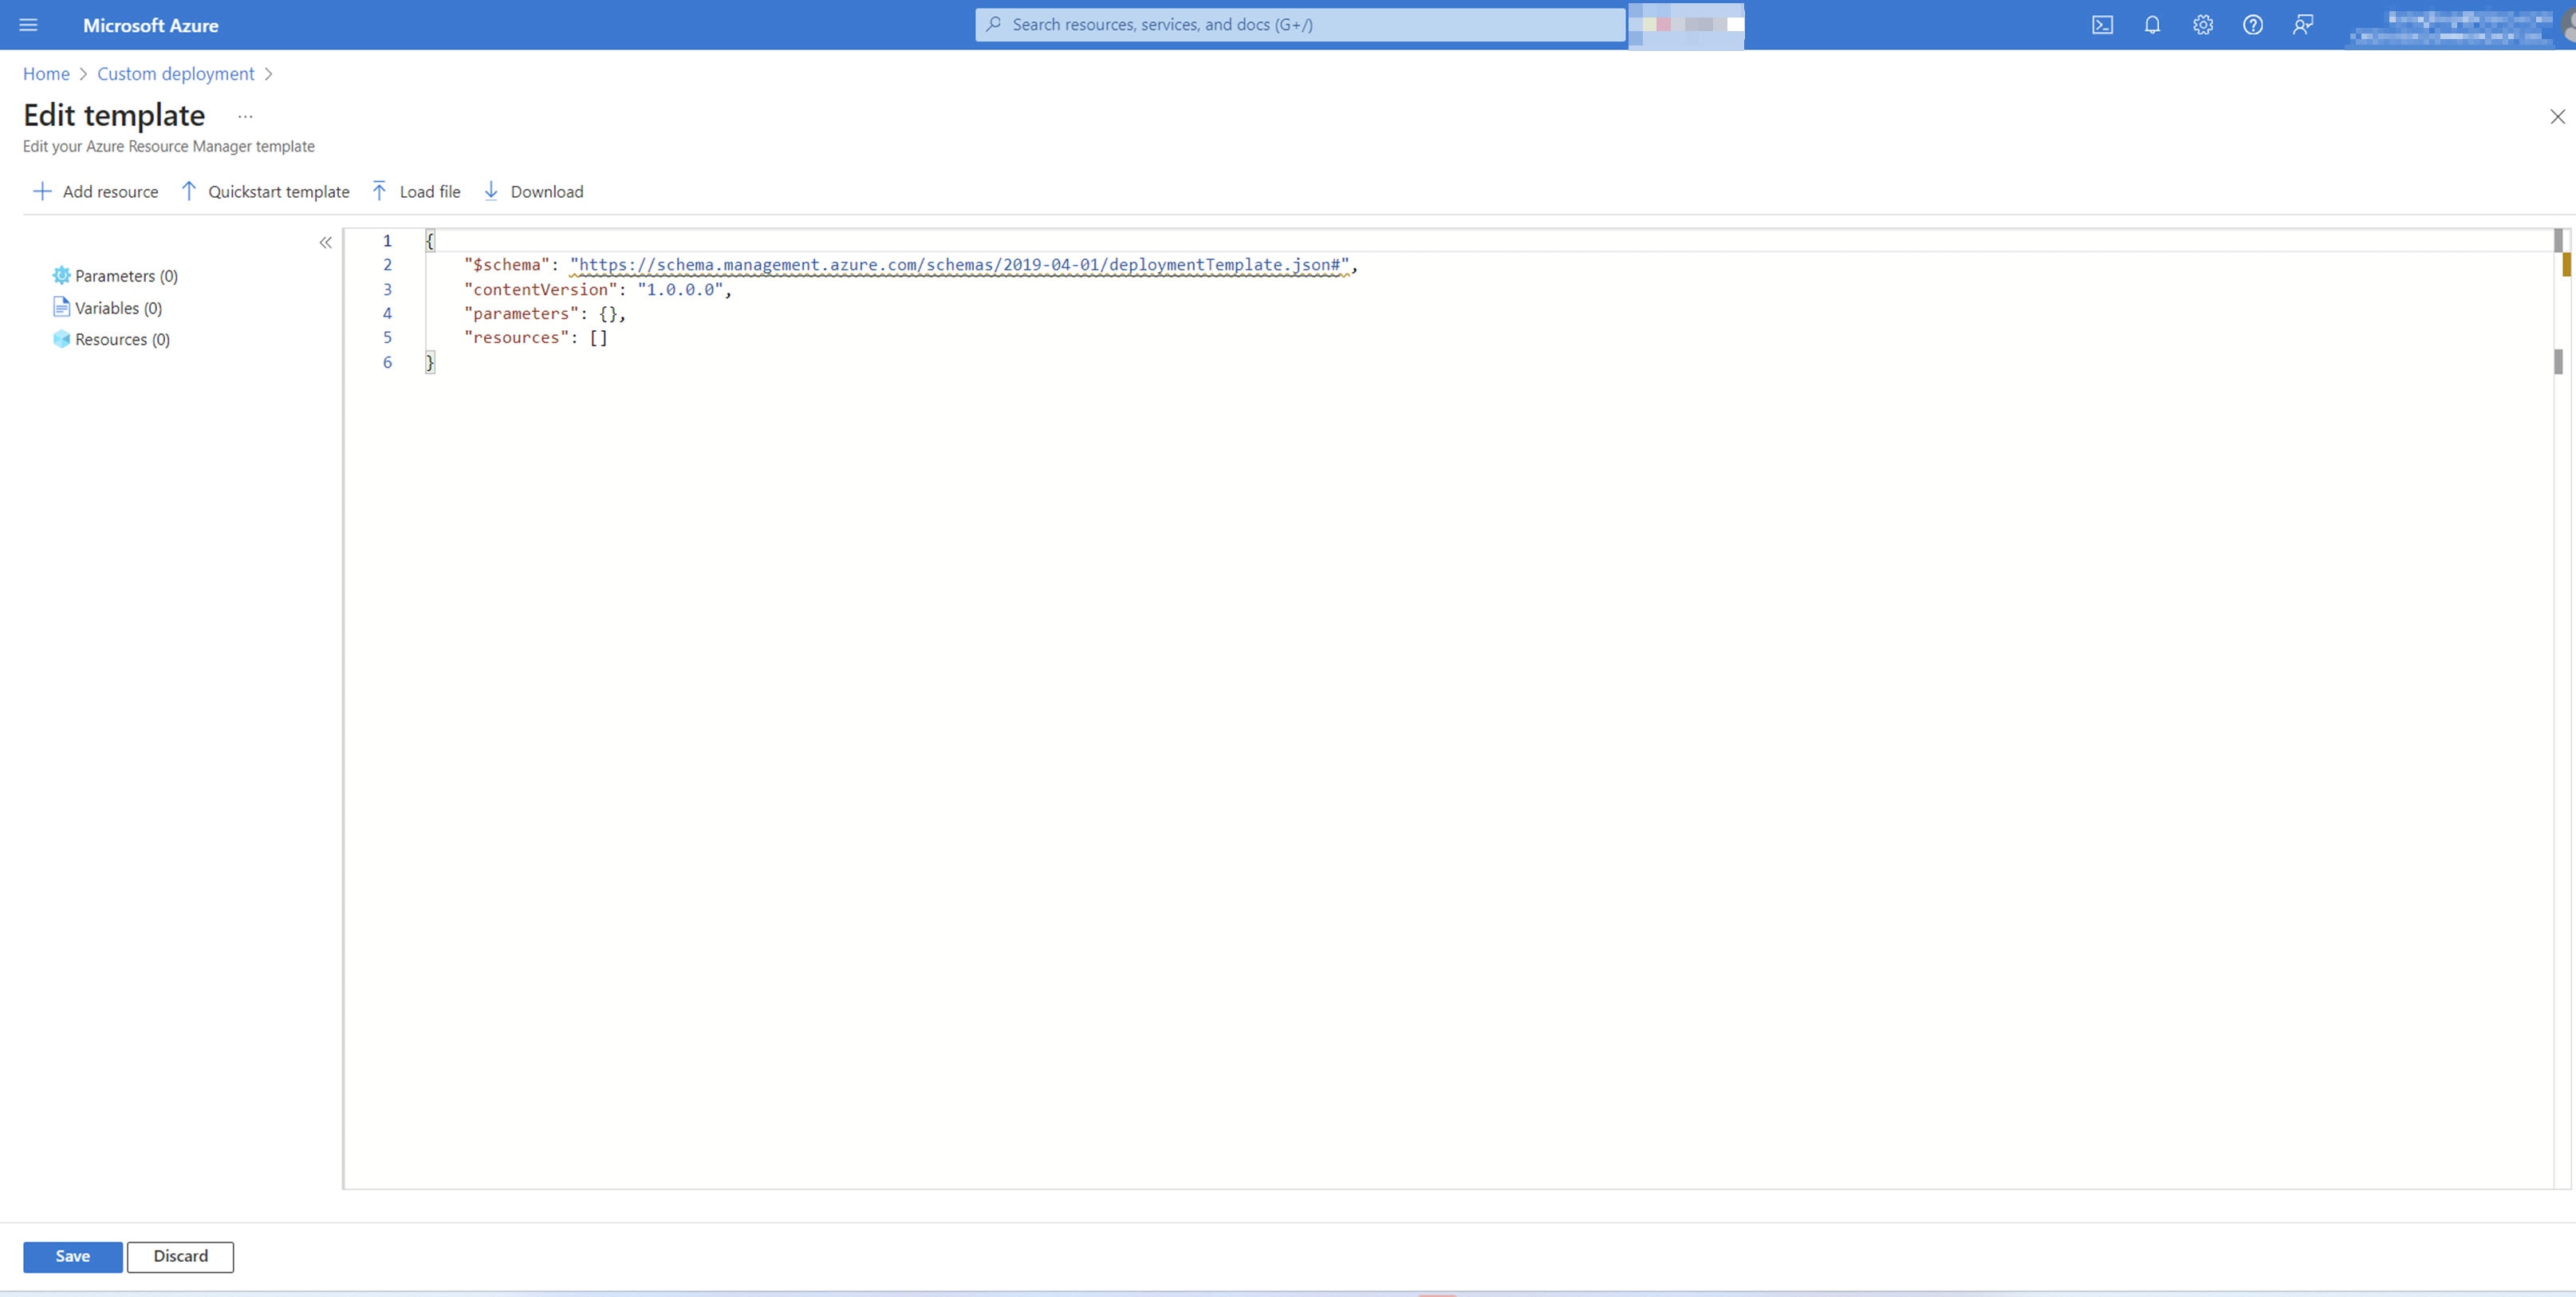
Task: Open Custom deployment breadcrumb link
Action: [176, 73]
